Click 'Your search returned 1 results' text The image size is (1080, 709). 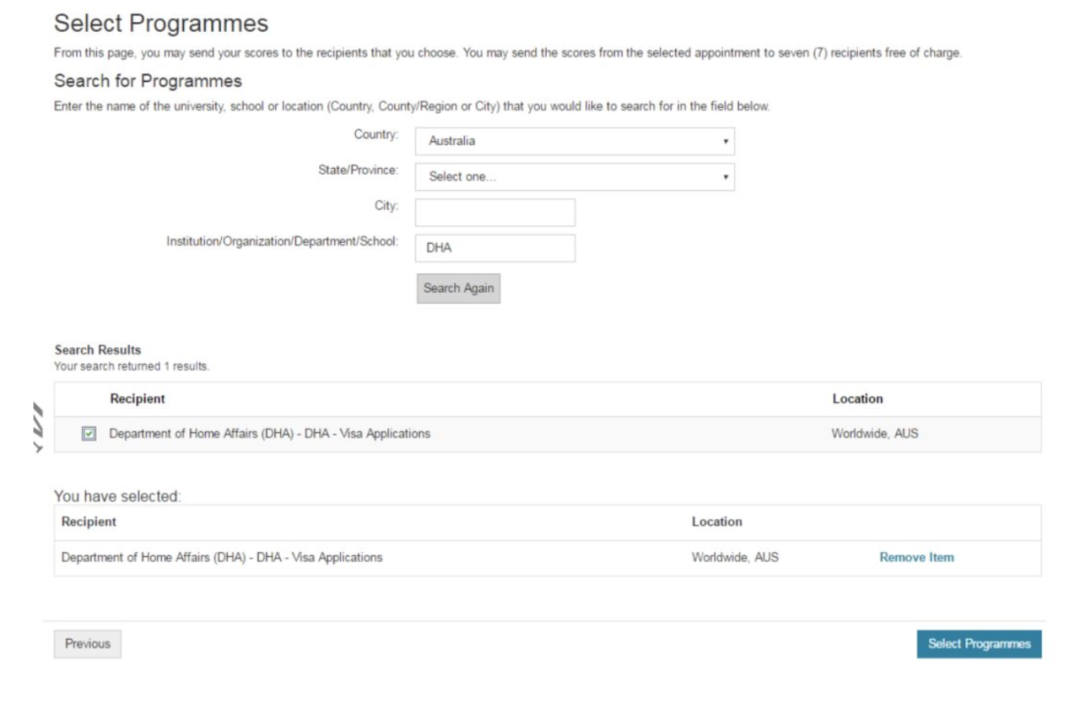coord(132,367)
